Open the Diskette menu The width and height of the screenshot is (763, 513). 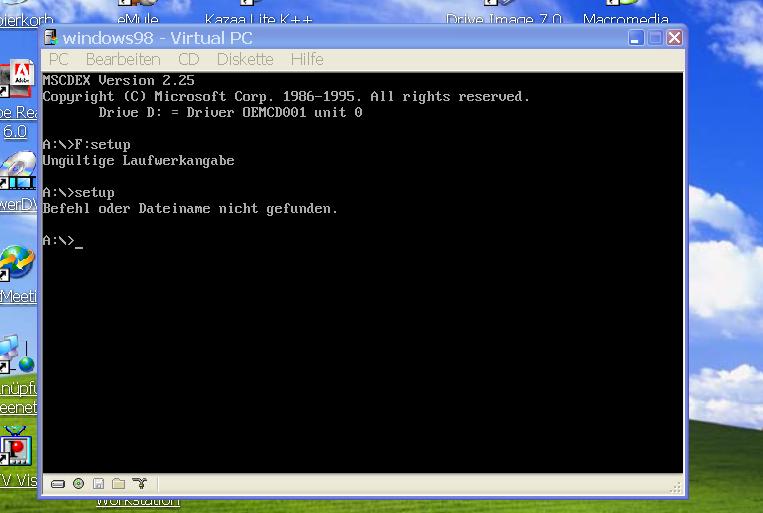coord(245,59)
